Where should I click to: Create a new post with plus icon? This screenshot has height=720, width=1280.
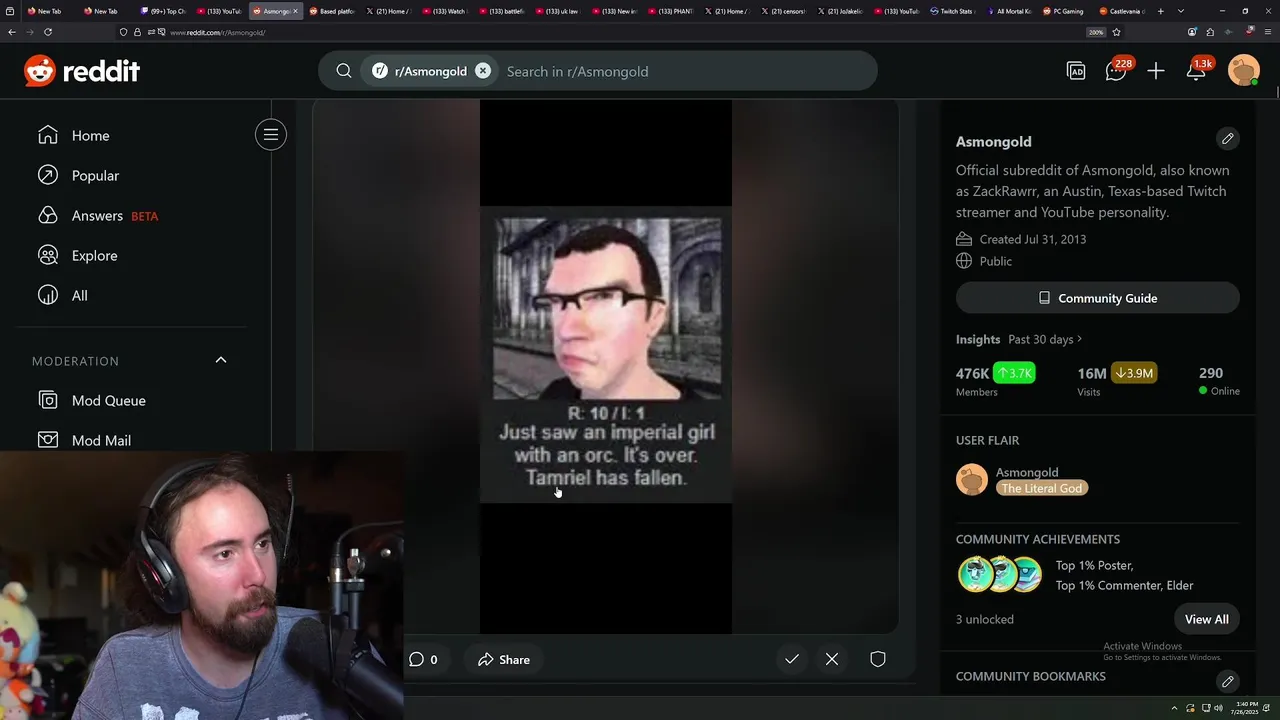[x=1156, y=71]
